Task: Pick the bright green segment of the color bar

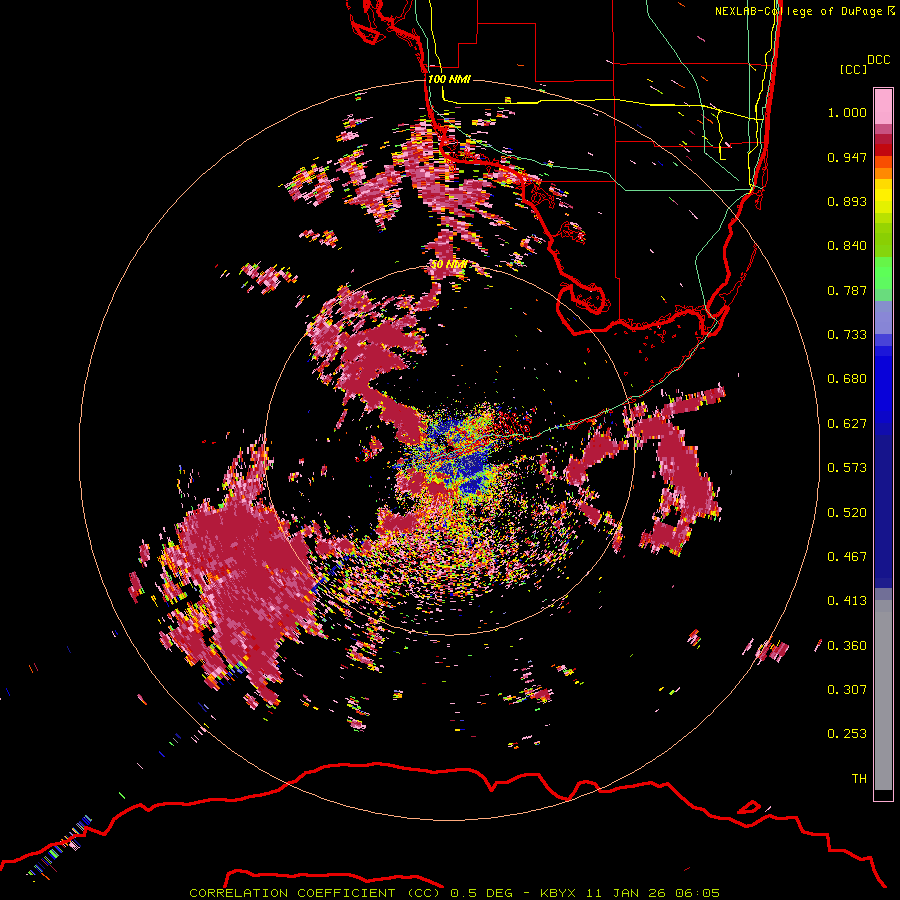Action: coord(883,273)
